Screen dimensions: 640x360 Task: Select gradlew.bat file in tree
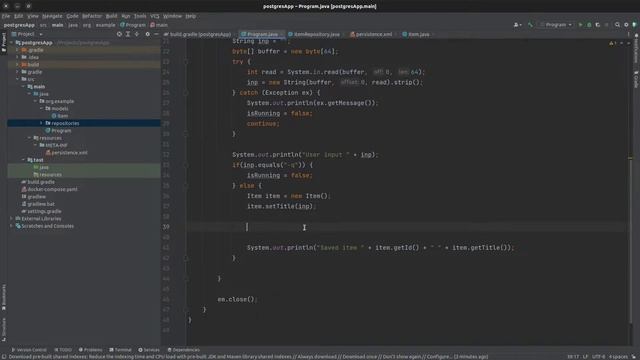pos(38,204)
